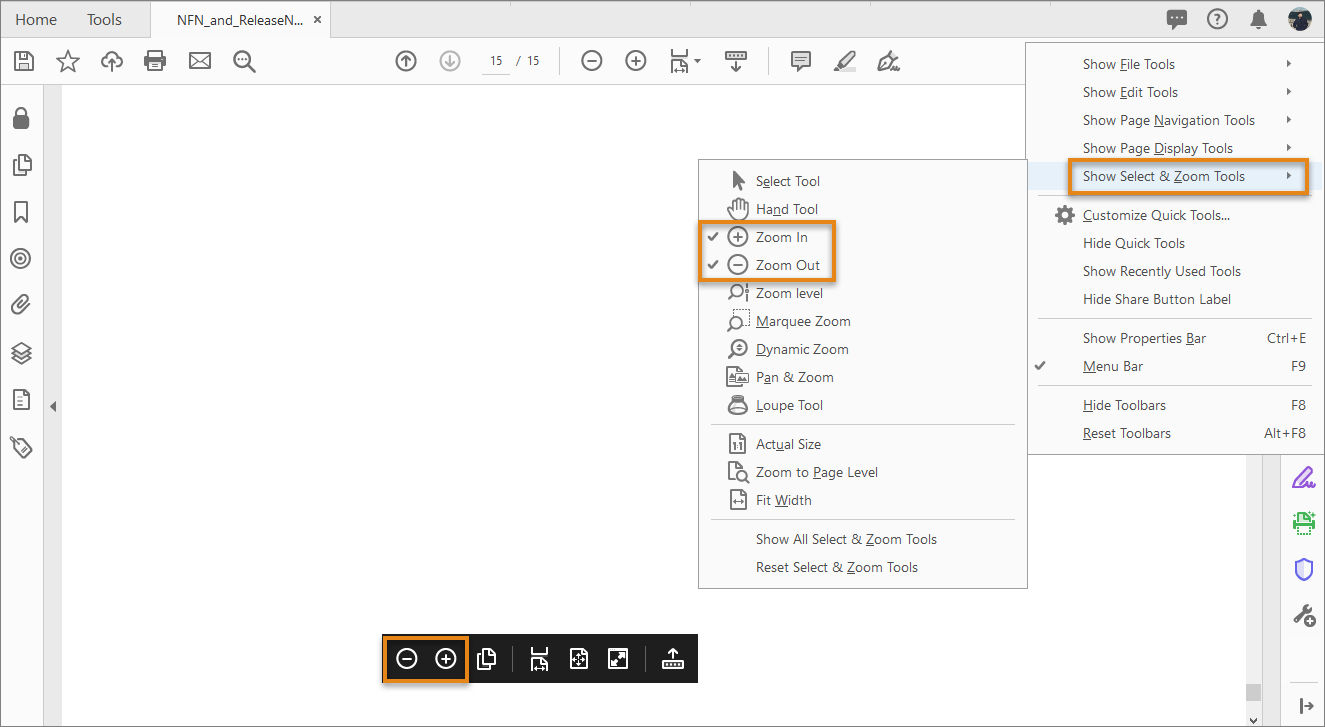Open the destinations target panel icon
1325x727 pixels.
click(x=21, y=259)
